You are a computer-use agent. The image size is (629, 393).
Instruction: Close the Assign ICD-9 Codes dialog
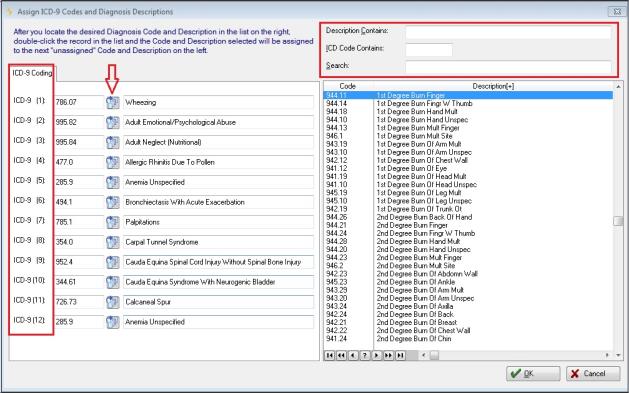click(617, 11)
